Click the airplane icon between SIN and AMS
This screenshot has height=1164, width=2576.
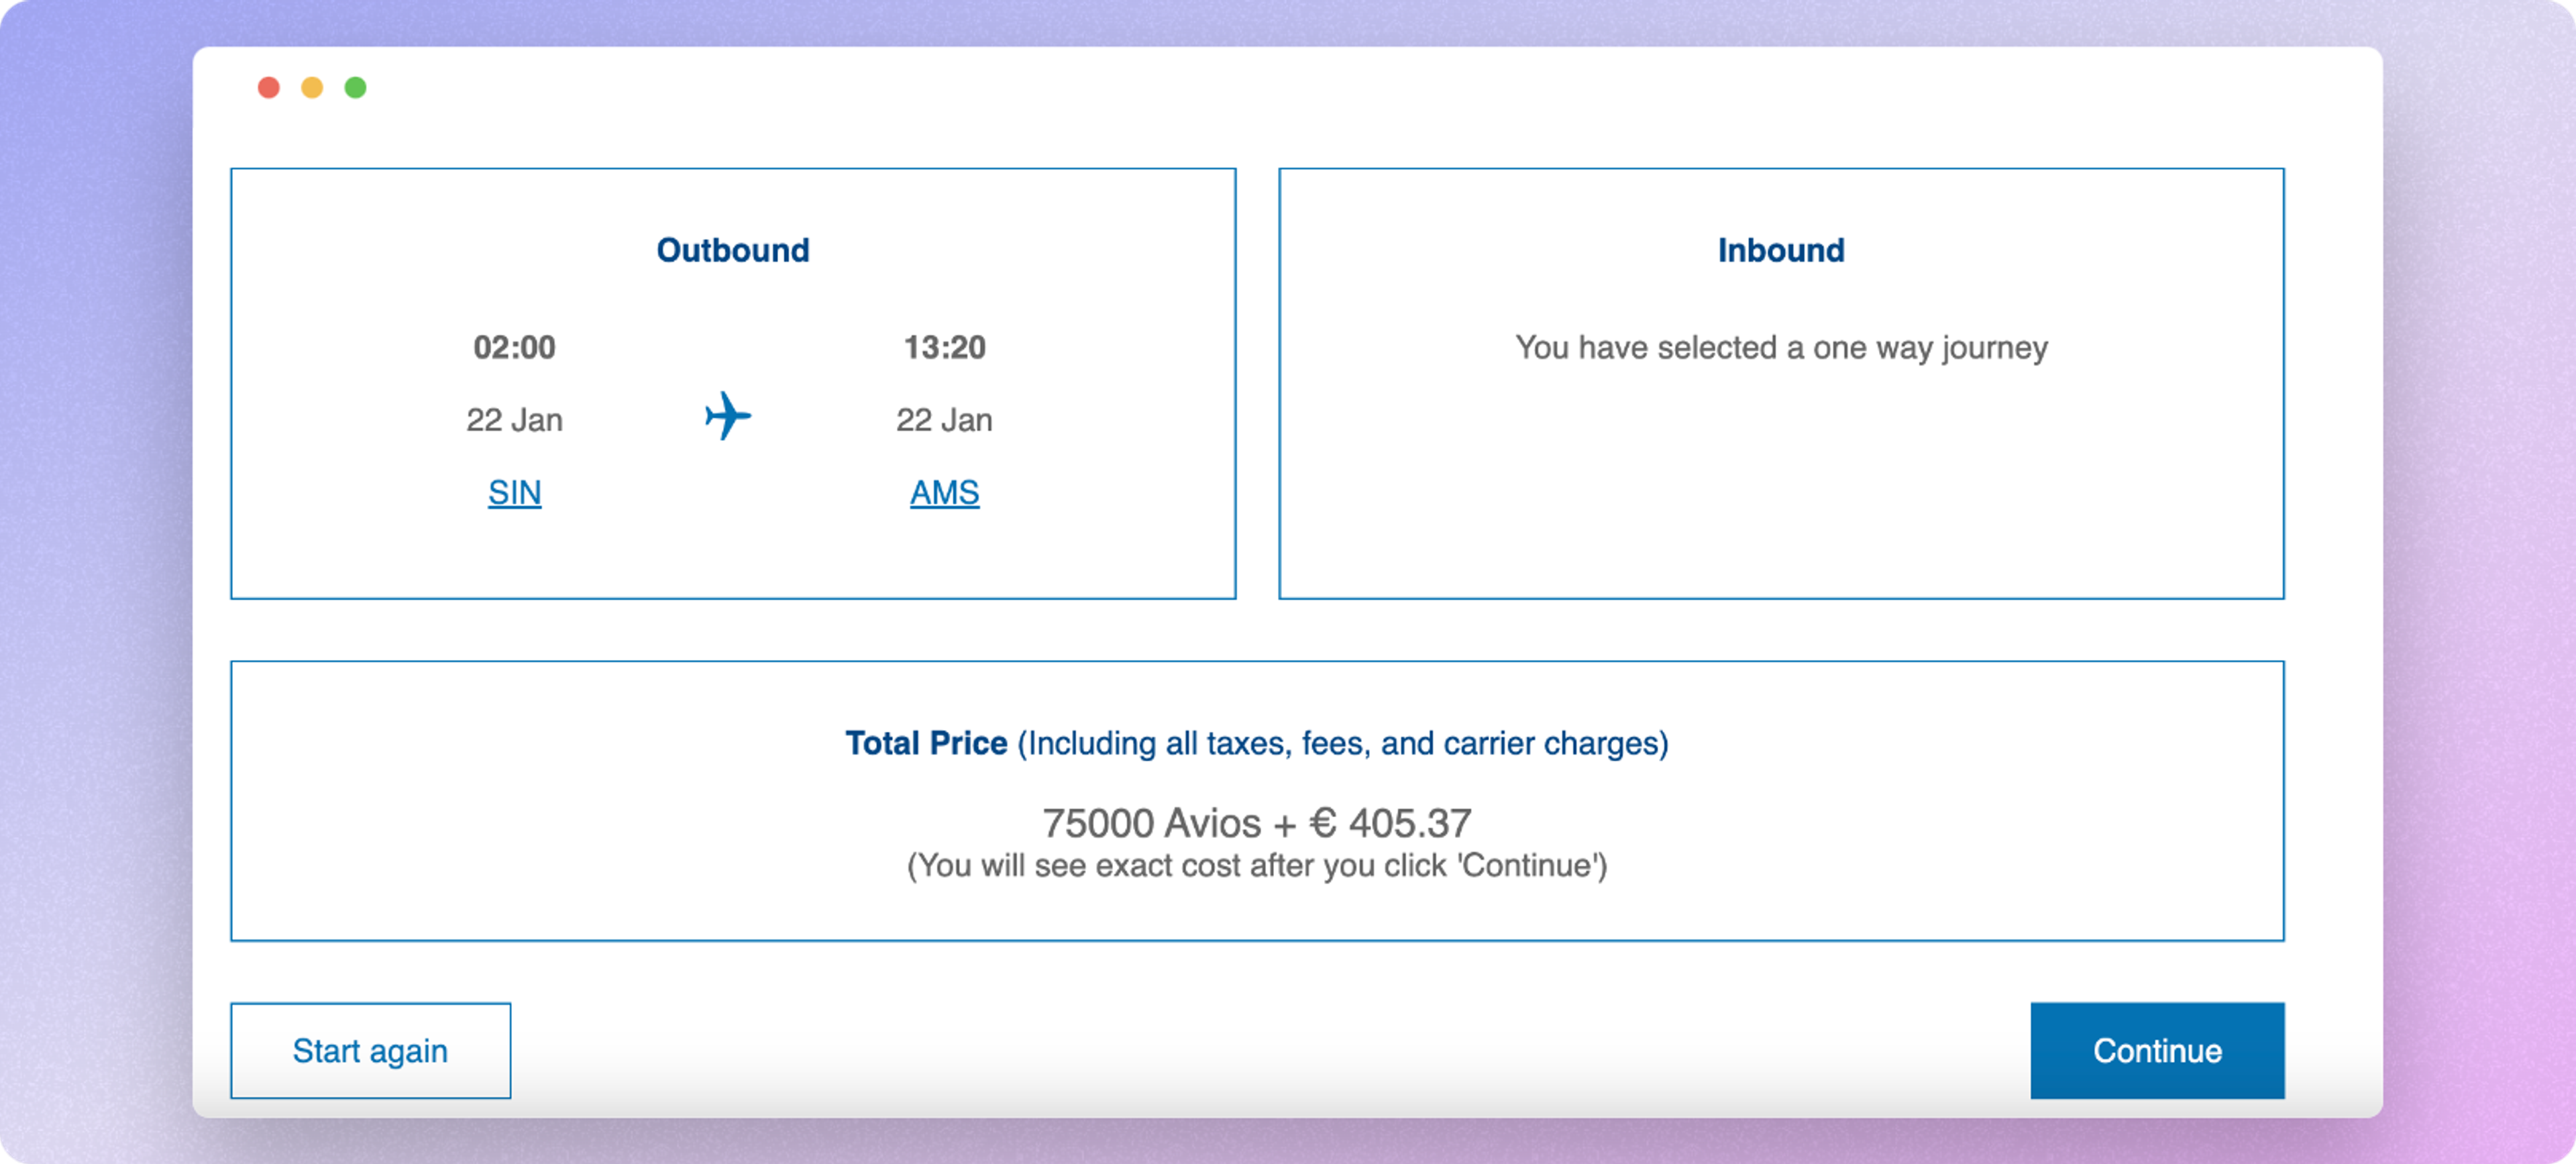click(728, 416)
